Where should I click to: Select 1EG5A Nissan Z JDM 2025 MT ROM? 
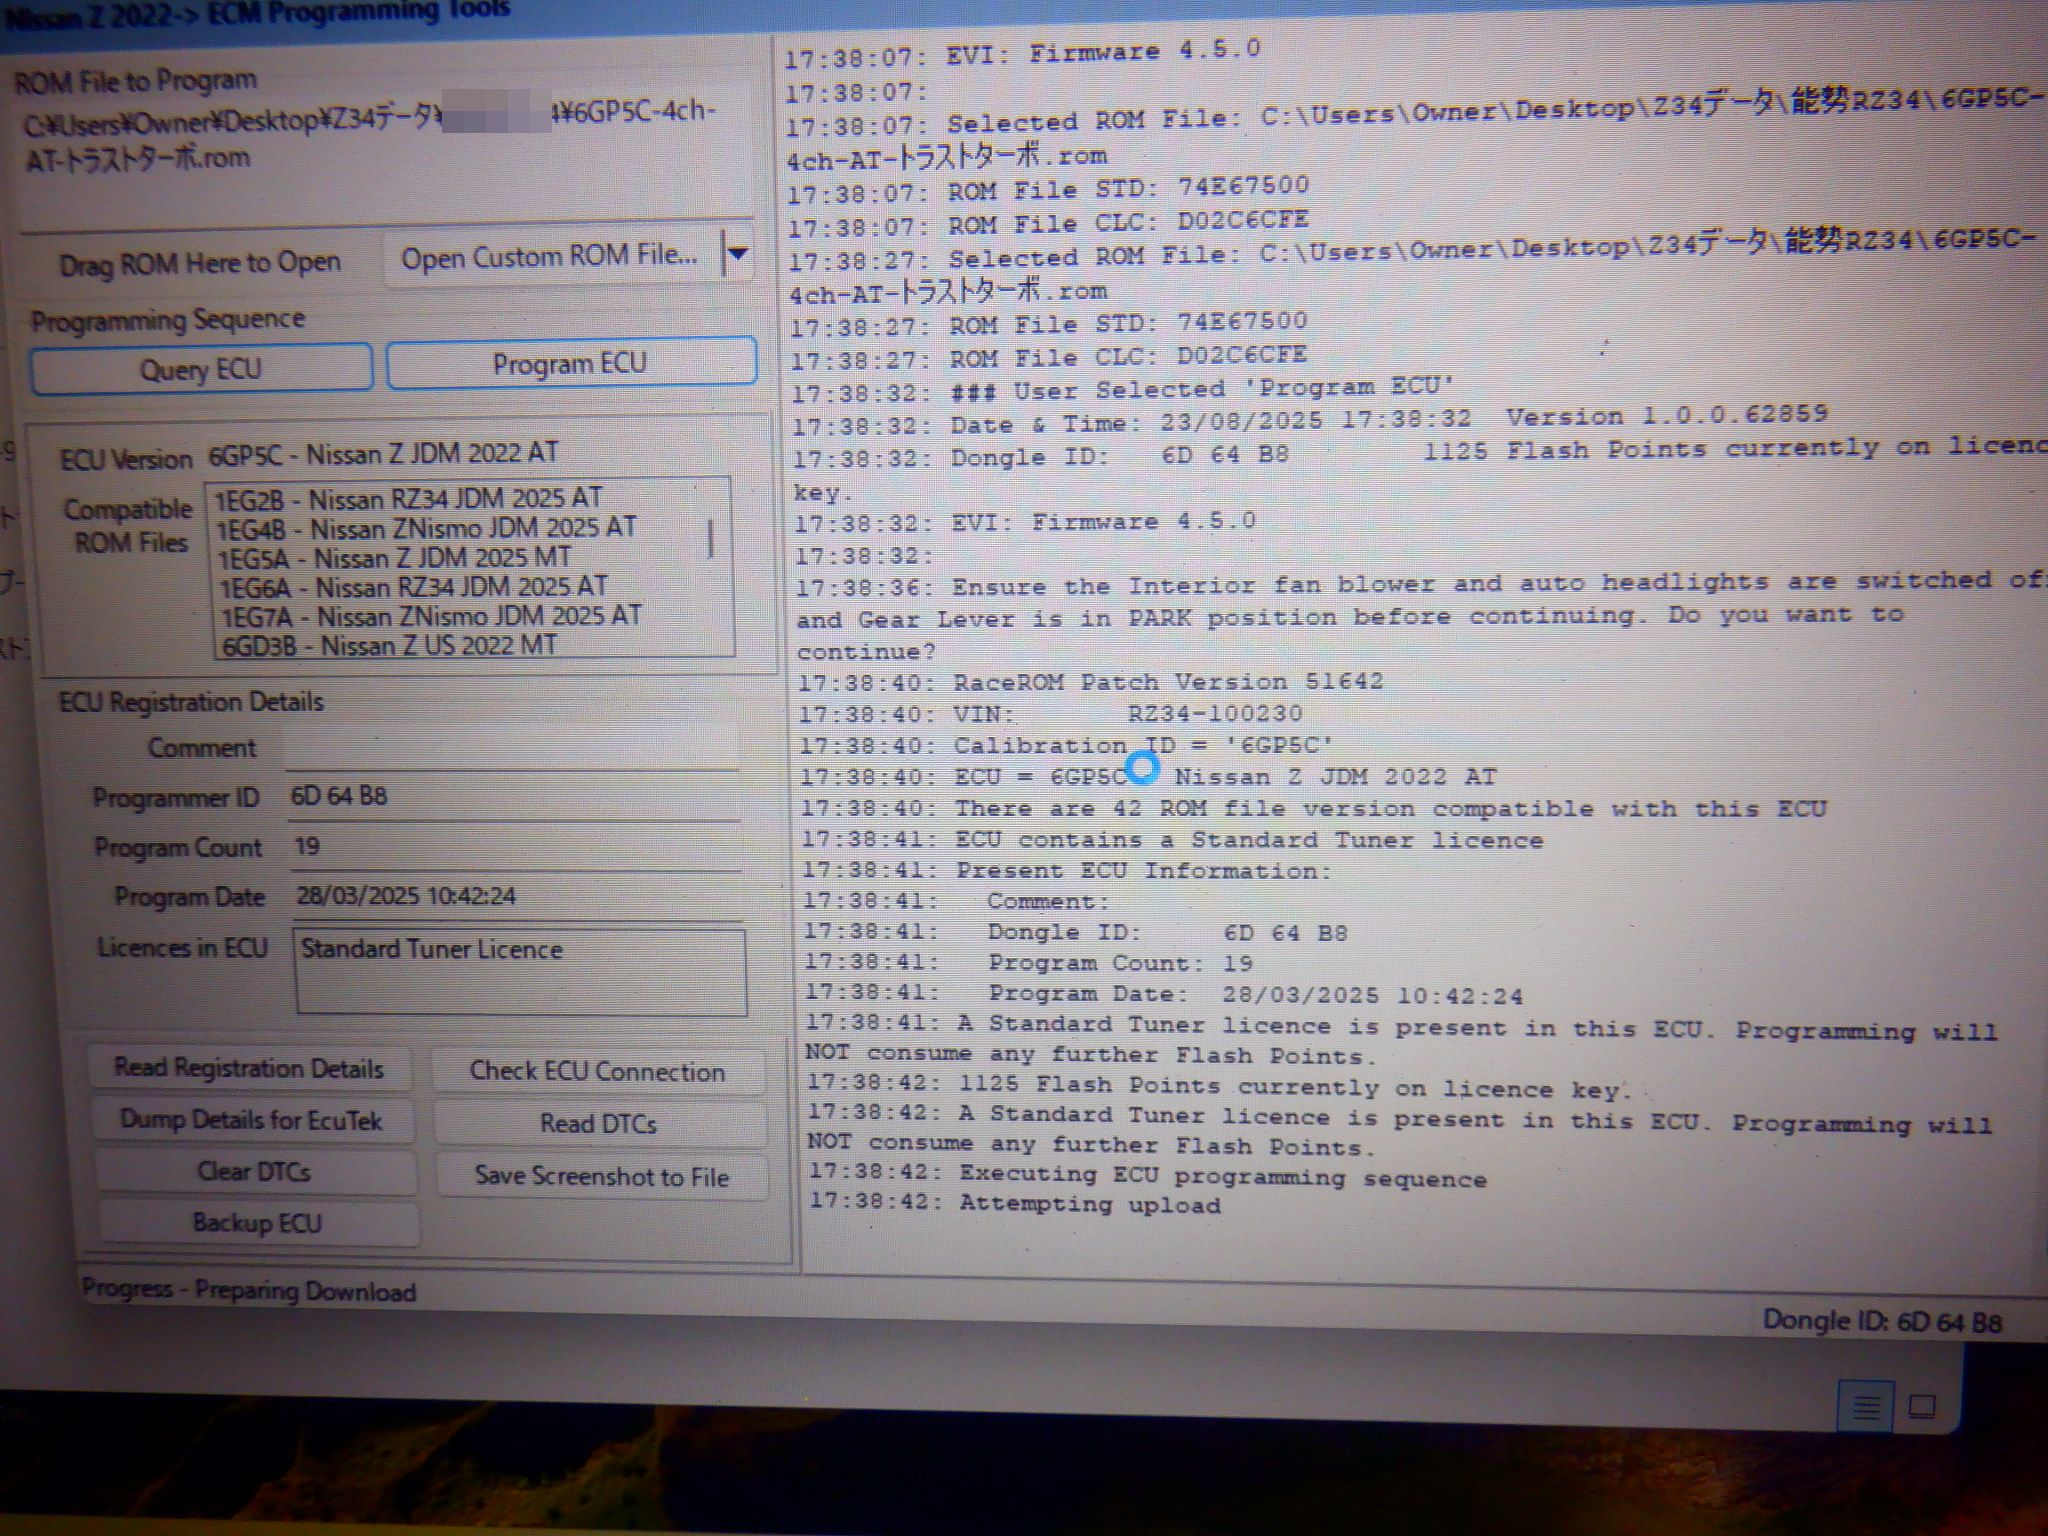tap(395, 557)
